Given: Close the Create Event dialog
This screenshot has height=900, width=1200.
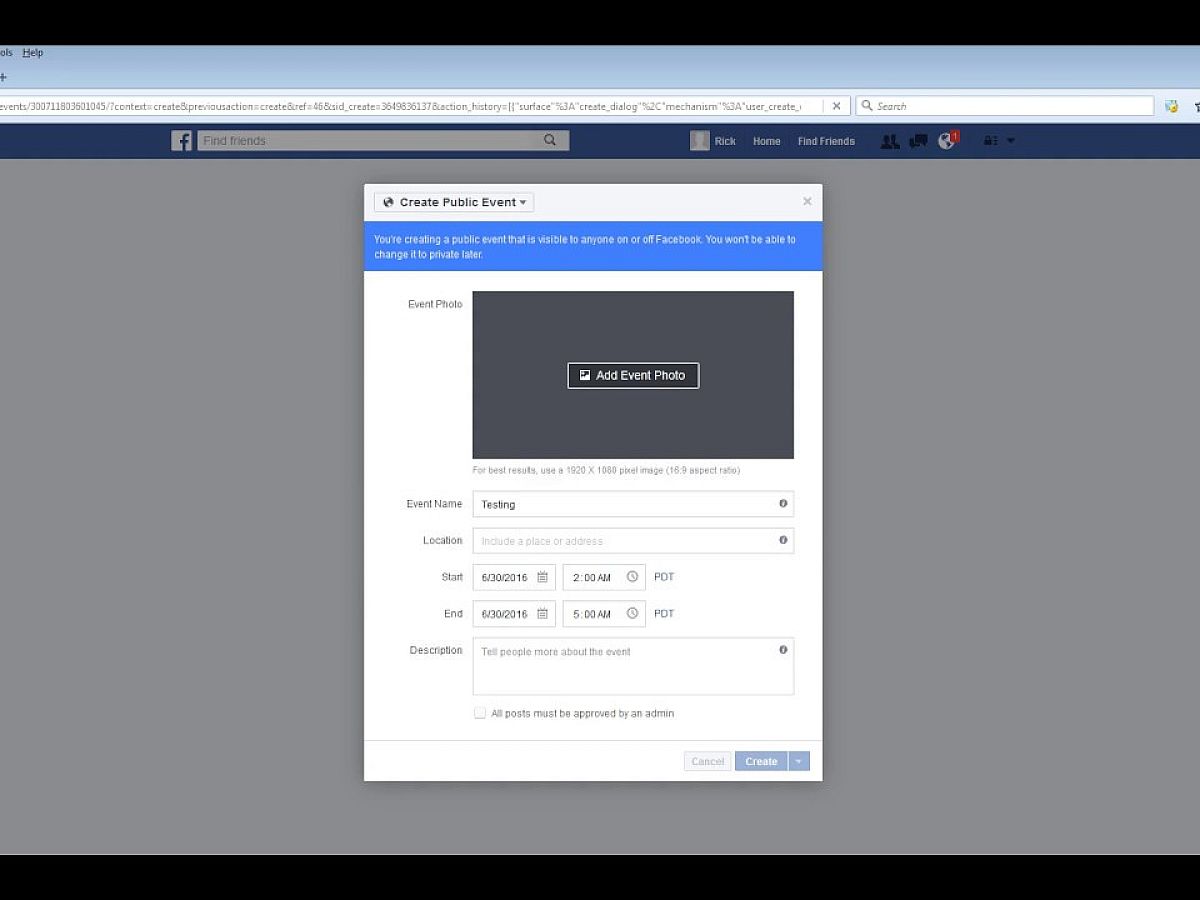Looking at the screenshot, I should click(807, 201).
